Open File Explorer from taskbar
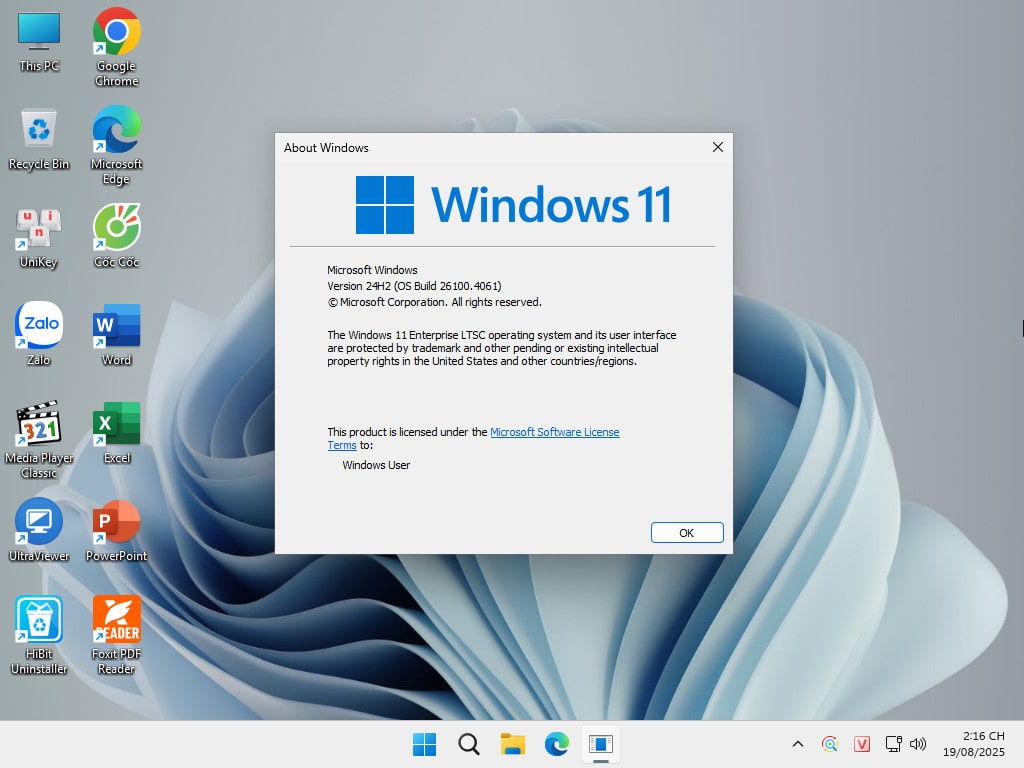1024x768 pixels. [513, 744]
